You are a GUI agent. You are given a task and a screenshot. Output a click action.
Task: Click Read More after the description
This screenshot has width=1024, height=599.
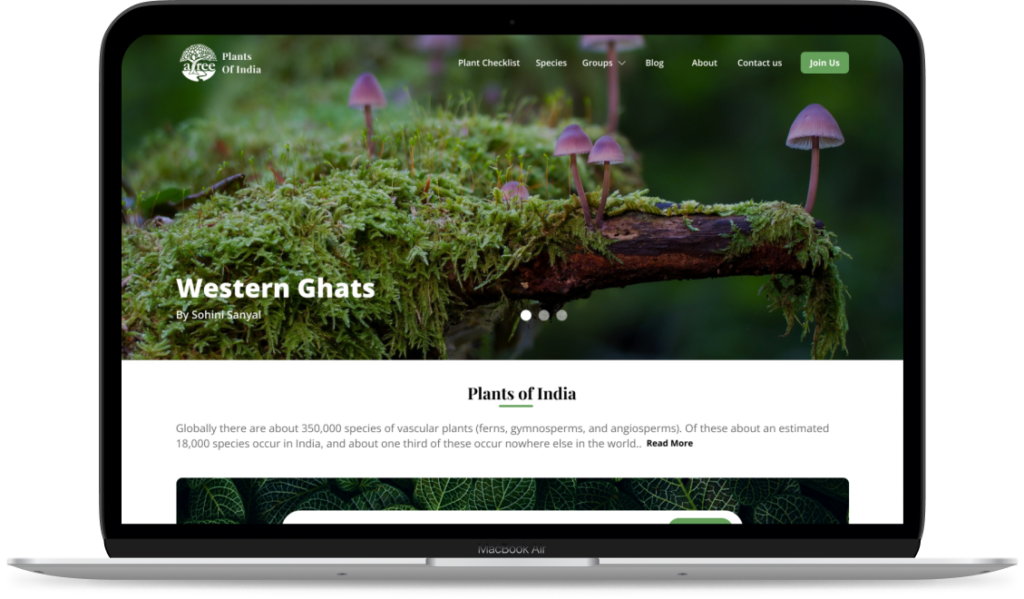tap(669, 443)
